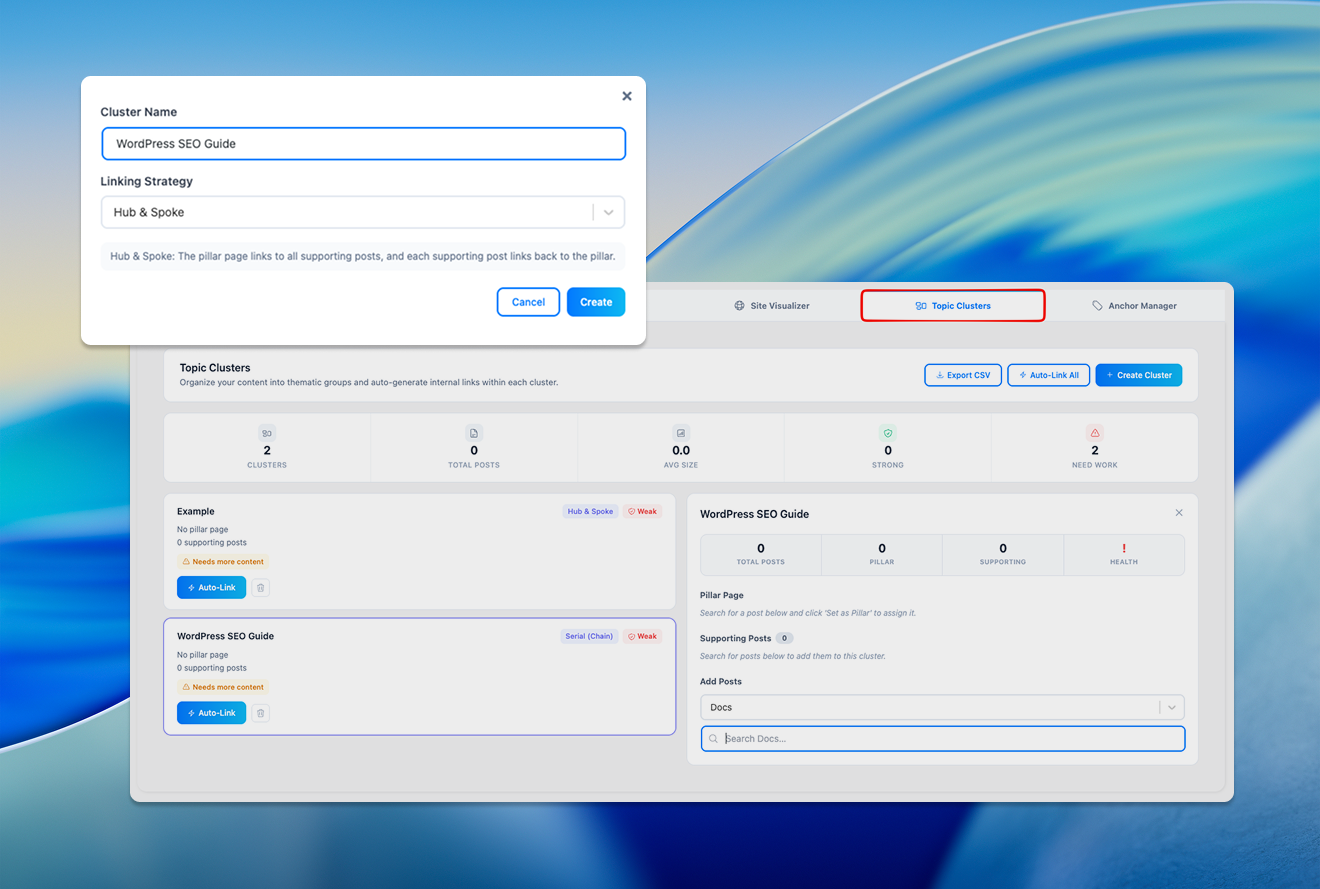Open the Linking Strategy dropdown

[363, 212]
